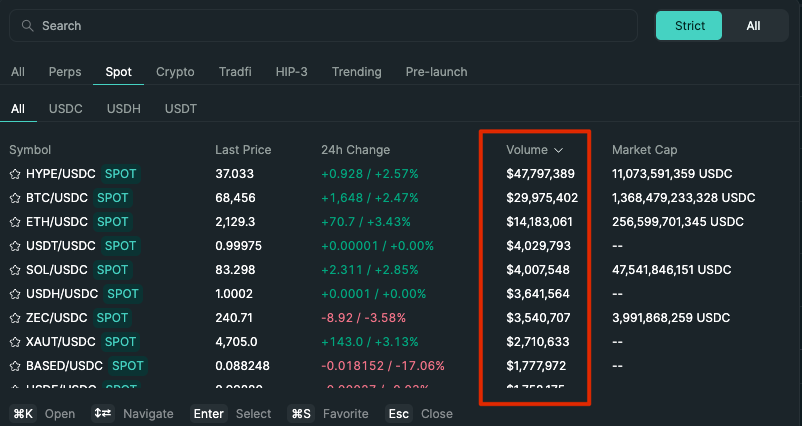Open the Pre-launch tab

tap(436, 72)
